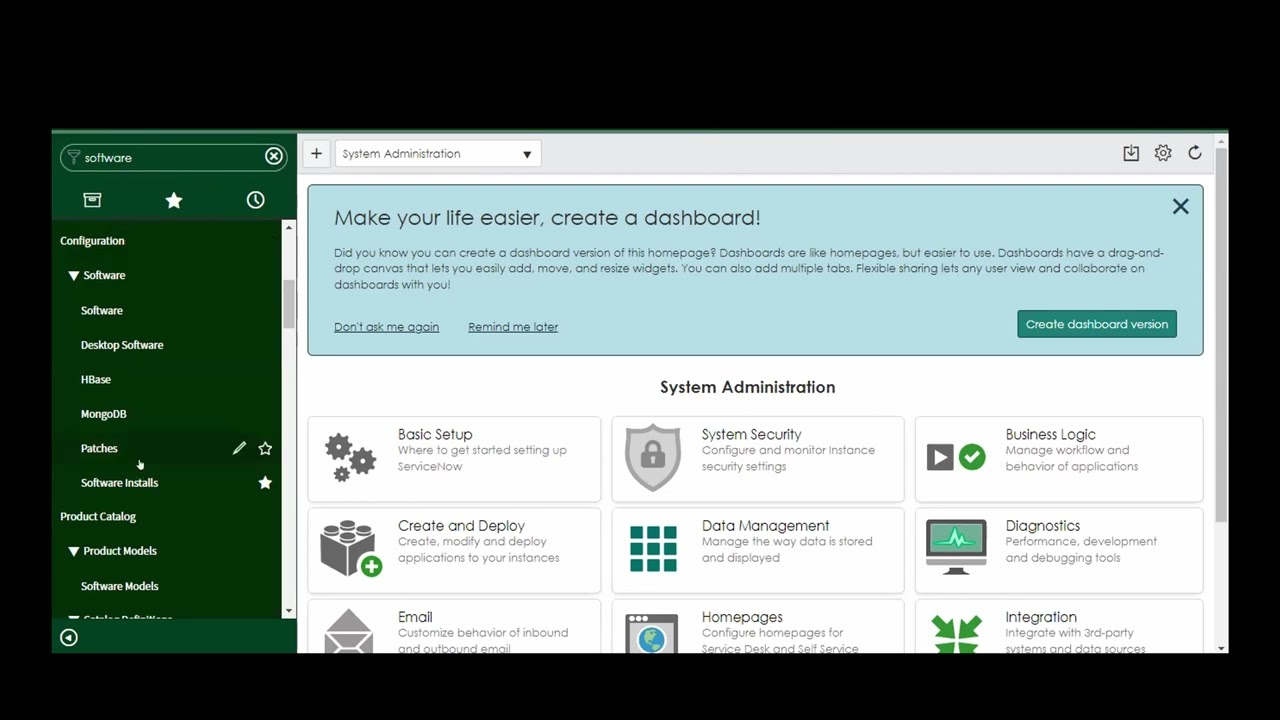1280x720 pixels.
Task: Open the Data Management link
Action: tap(765, 526)
